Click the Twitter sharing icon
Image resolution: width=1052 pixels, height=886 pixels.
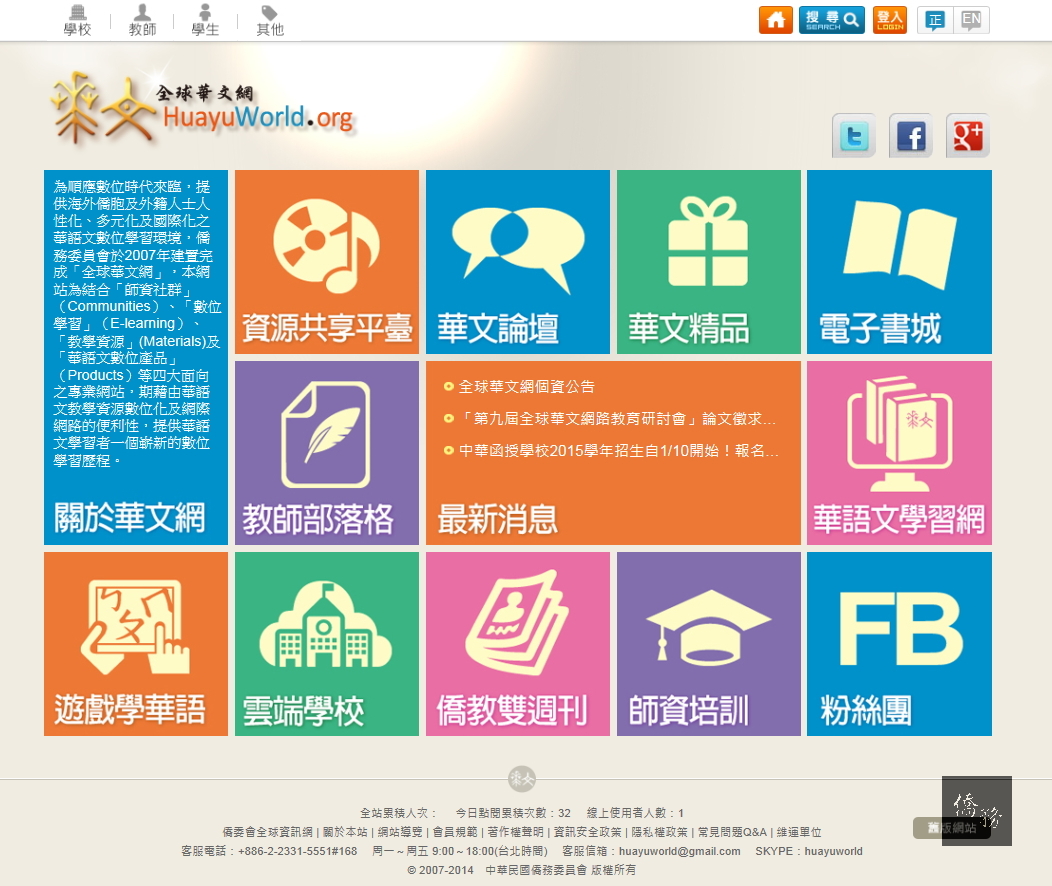click(x=853, y=136)
